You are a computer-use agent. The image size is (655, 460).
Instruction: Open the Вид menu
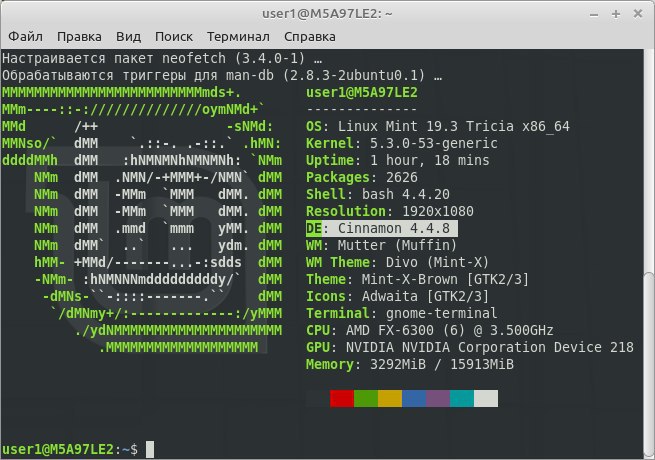click(x=128, y=37)
